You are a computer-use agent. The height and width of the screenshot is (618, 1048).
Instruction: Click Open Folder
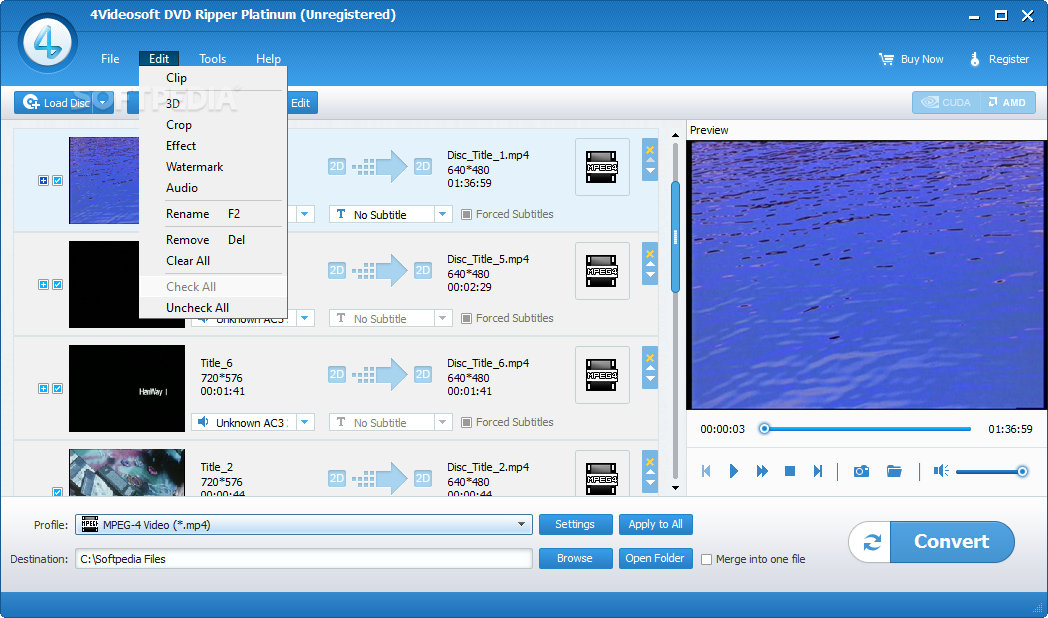point(655,559)
